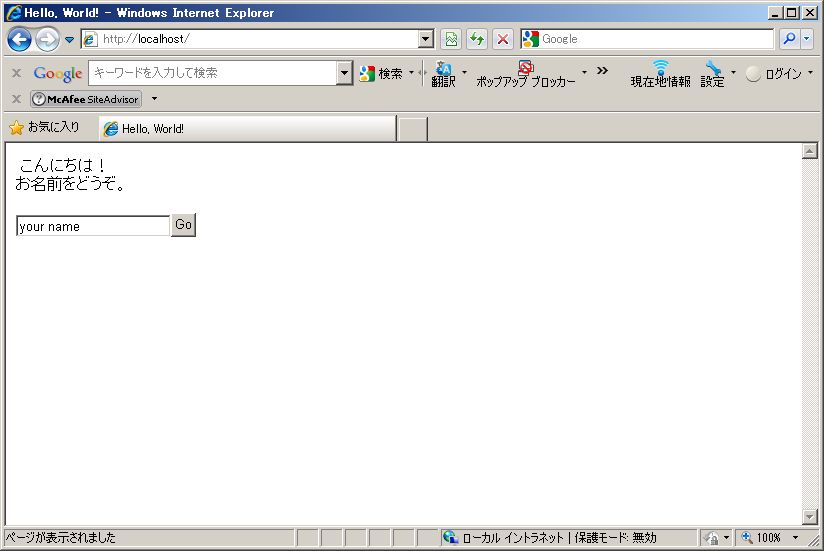824x551 pixels.
Task: Open the 設定 wrench settings icon
Action: tap(713, 74)
